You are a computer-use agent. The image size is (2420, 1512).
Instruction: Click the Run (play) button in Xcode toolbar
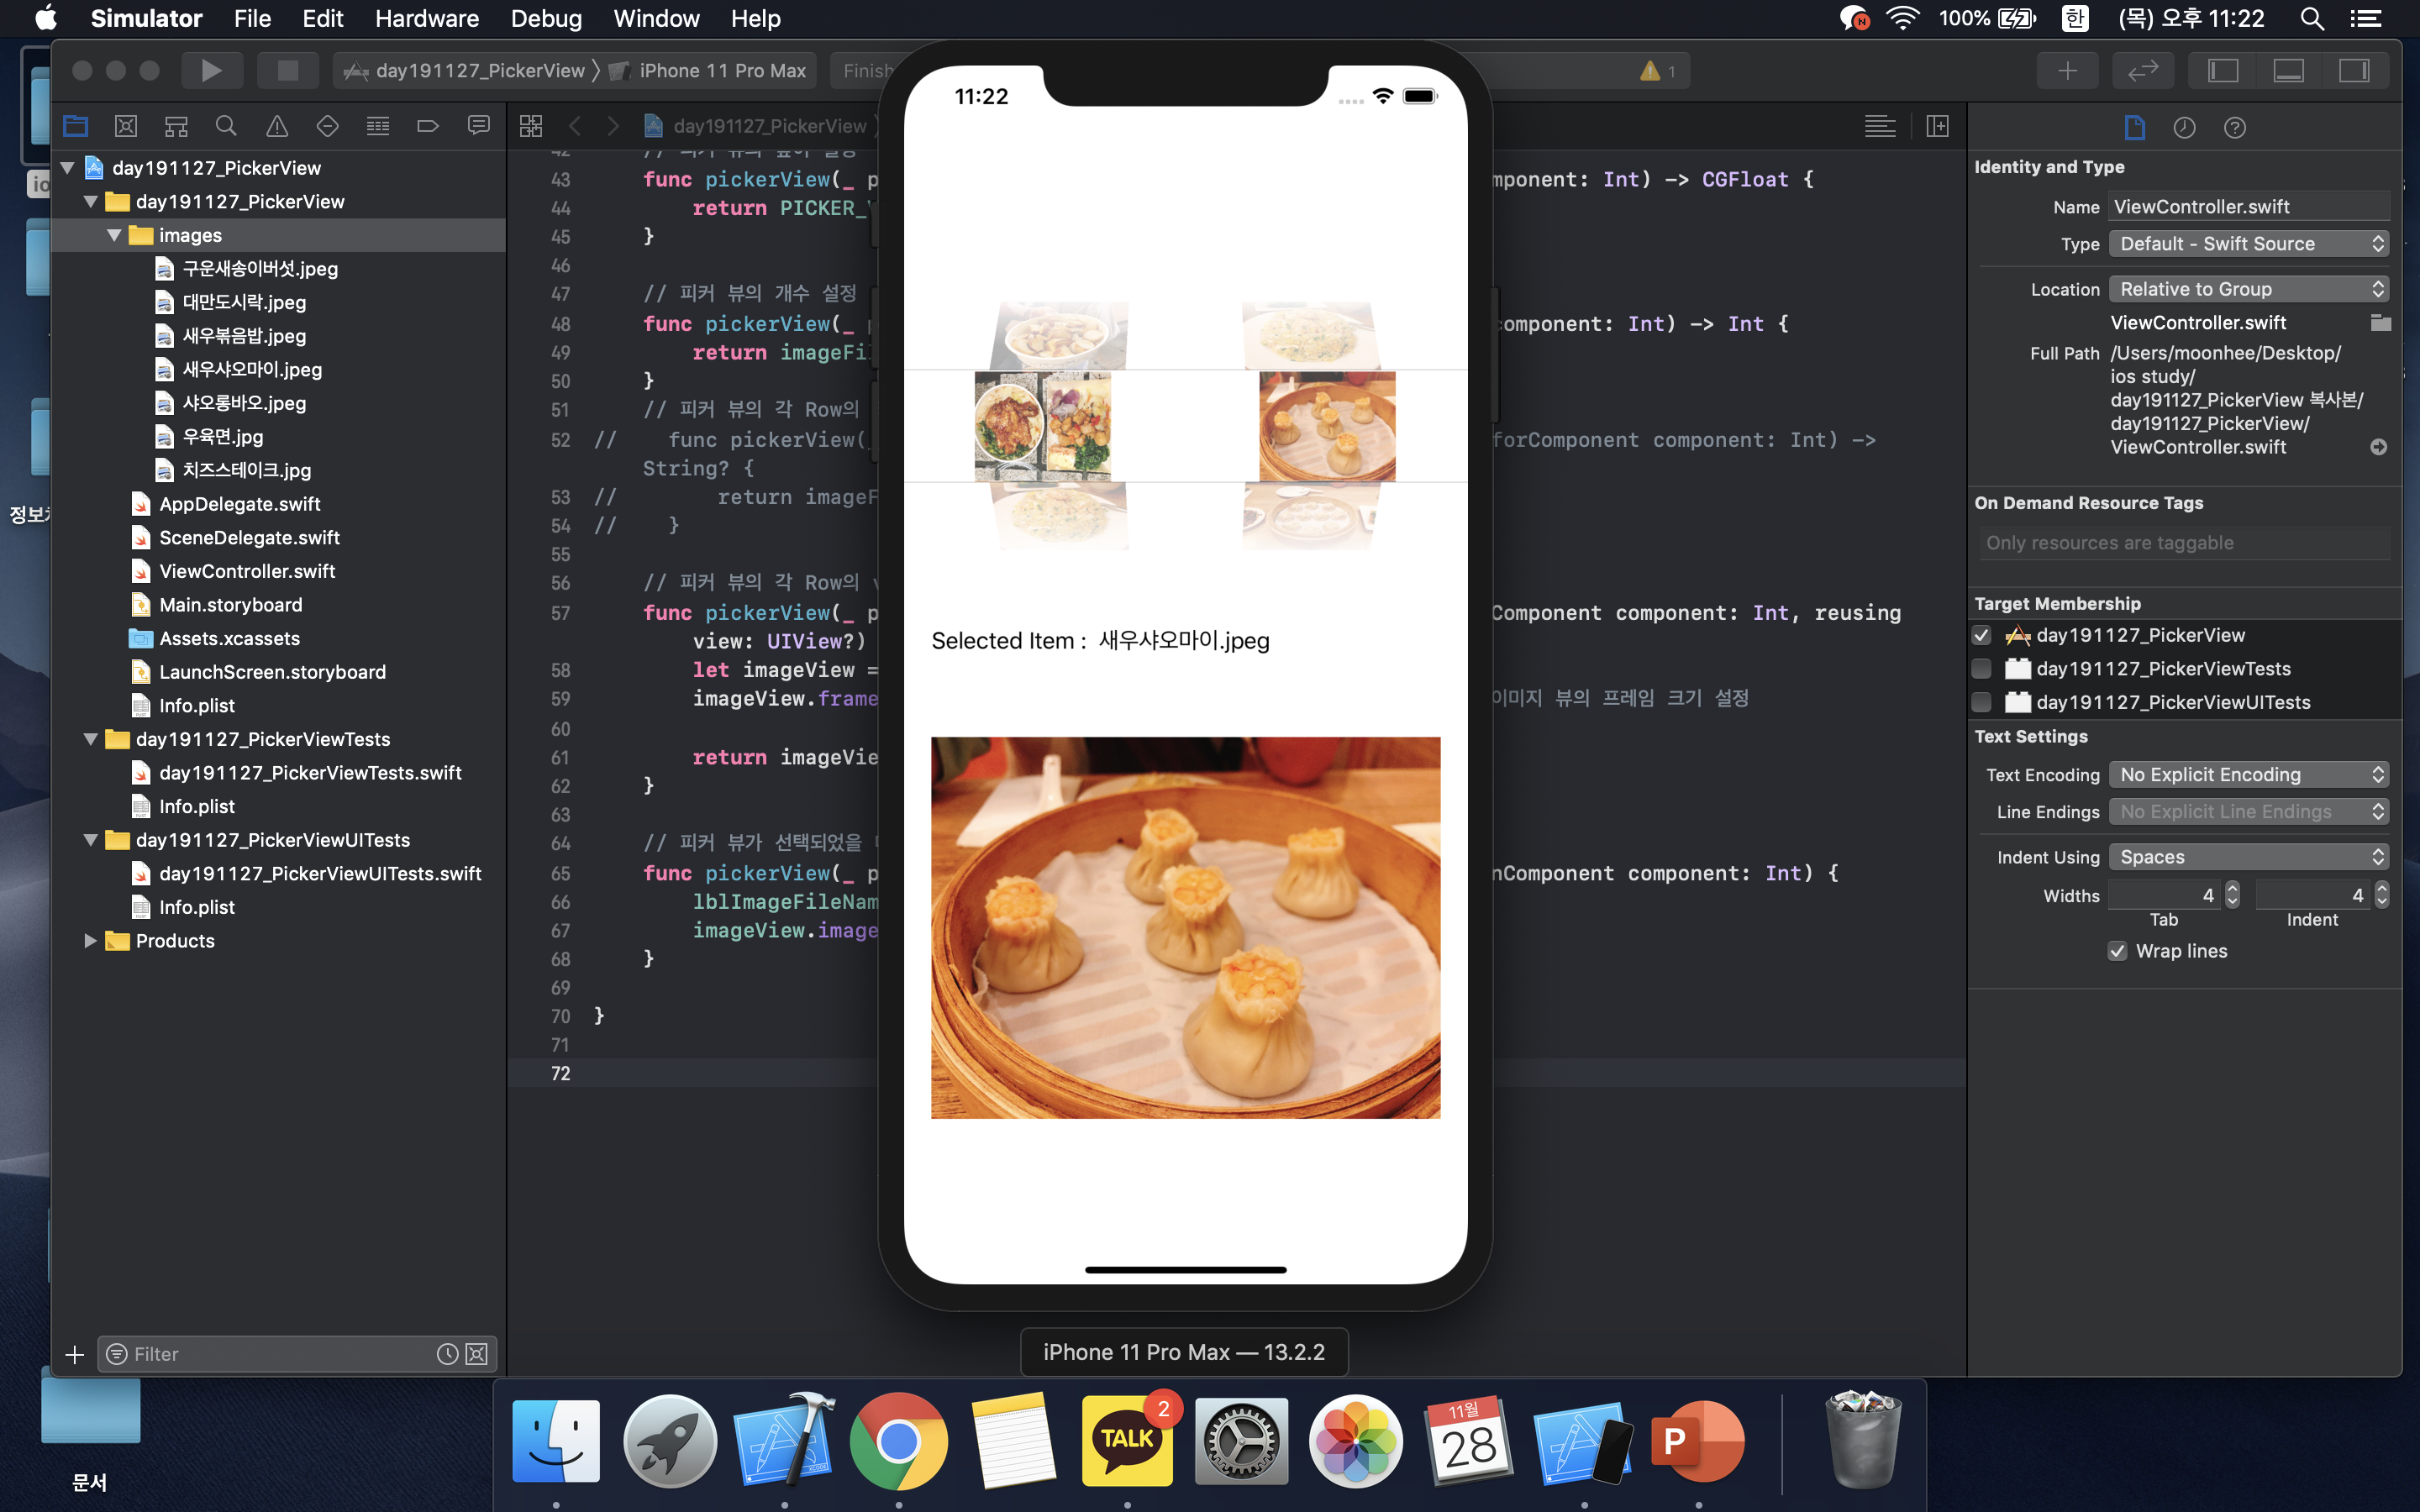211,70
